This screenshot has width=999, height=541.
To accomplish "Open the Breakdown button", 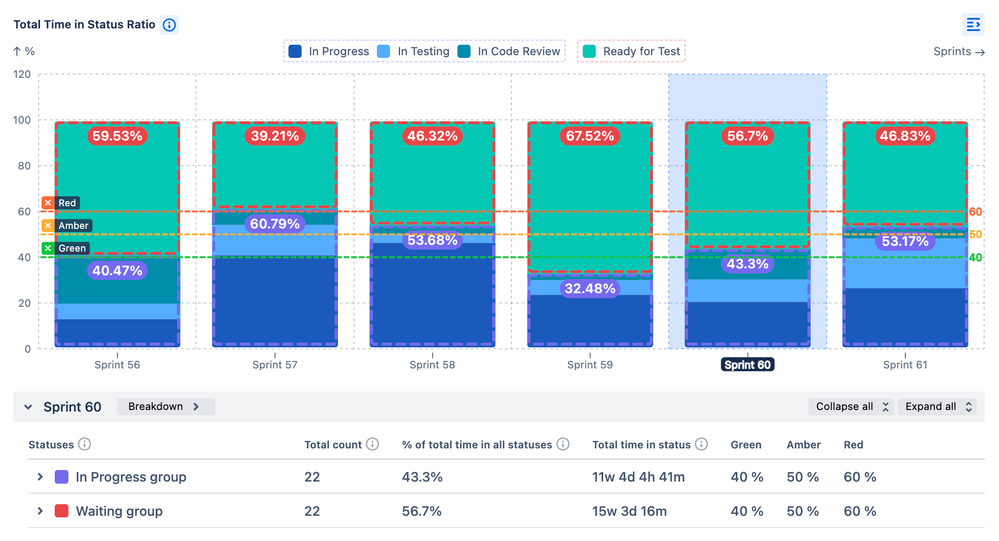I will click(x=166, y=407).
